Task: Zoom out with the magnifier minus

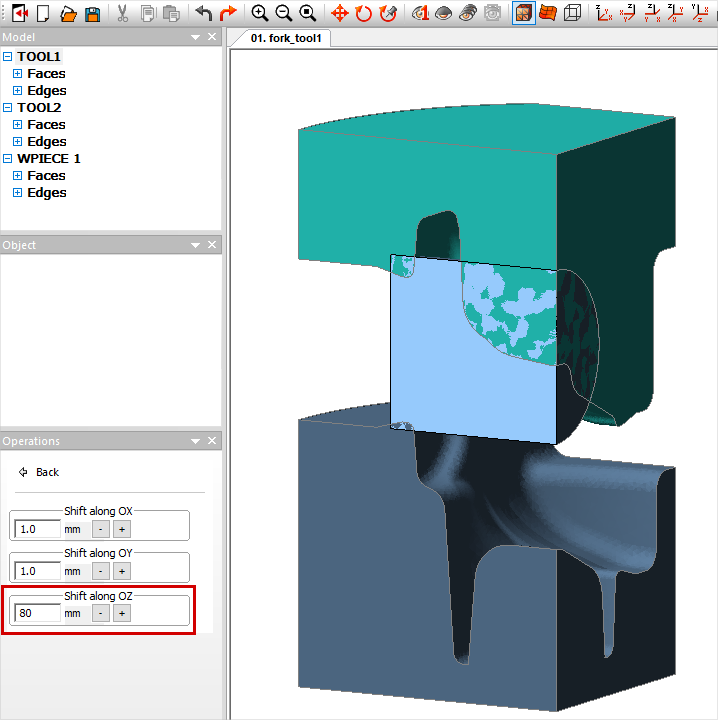Action: (x=283, y=13)
